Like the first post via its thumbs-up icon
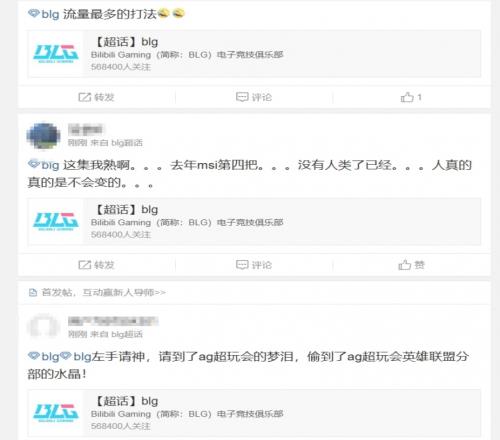The image size is (500, 440). click(407, 97)
